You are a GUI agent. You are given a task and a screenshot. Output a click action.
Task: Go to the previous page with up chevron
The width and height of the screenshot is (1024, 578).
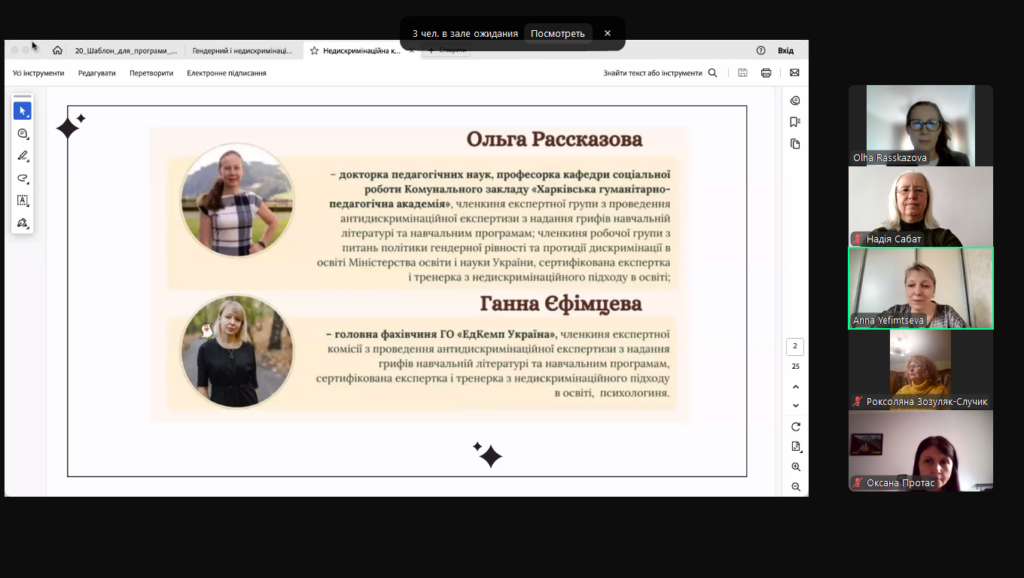click(796, 387)
